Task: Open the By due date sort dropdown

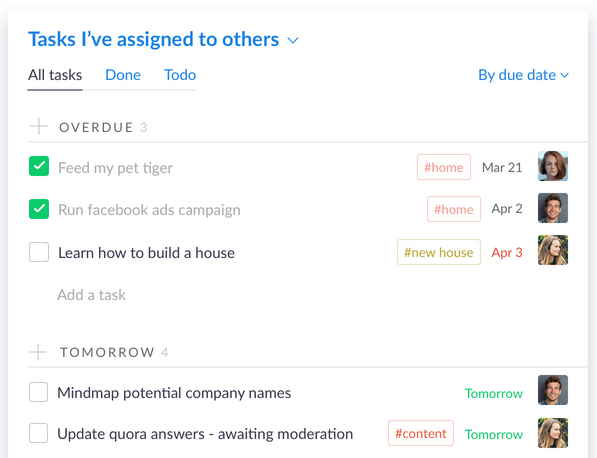Action: tap(524, 75)
